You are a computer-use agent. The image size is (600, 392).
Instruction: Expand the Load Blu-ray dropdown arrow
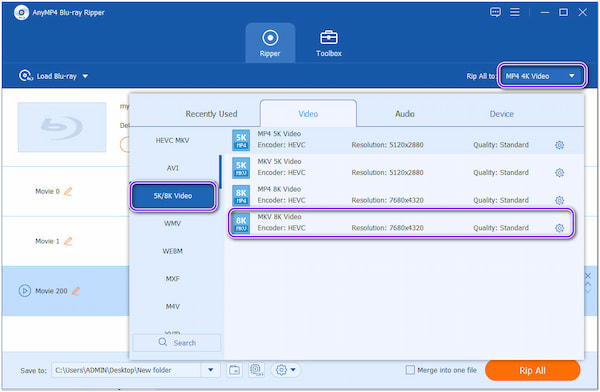[85, 76]
